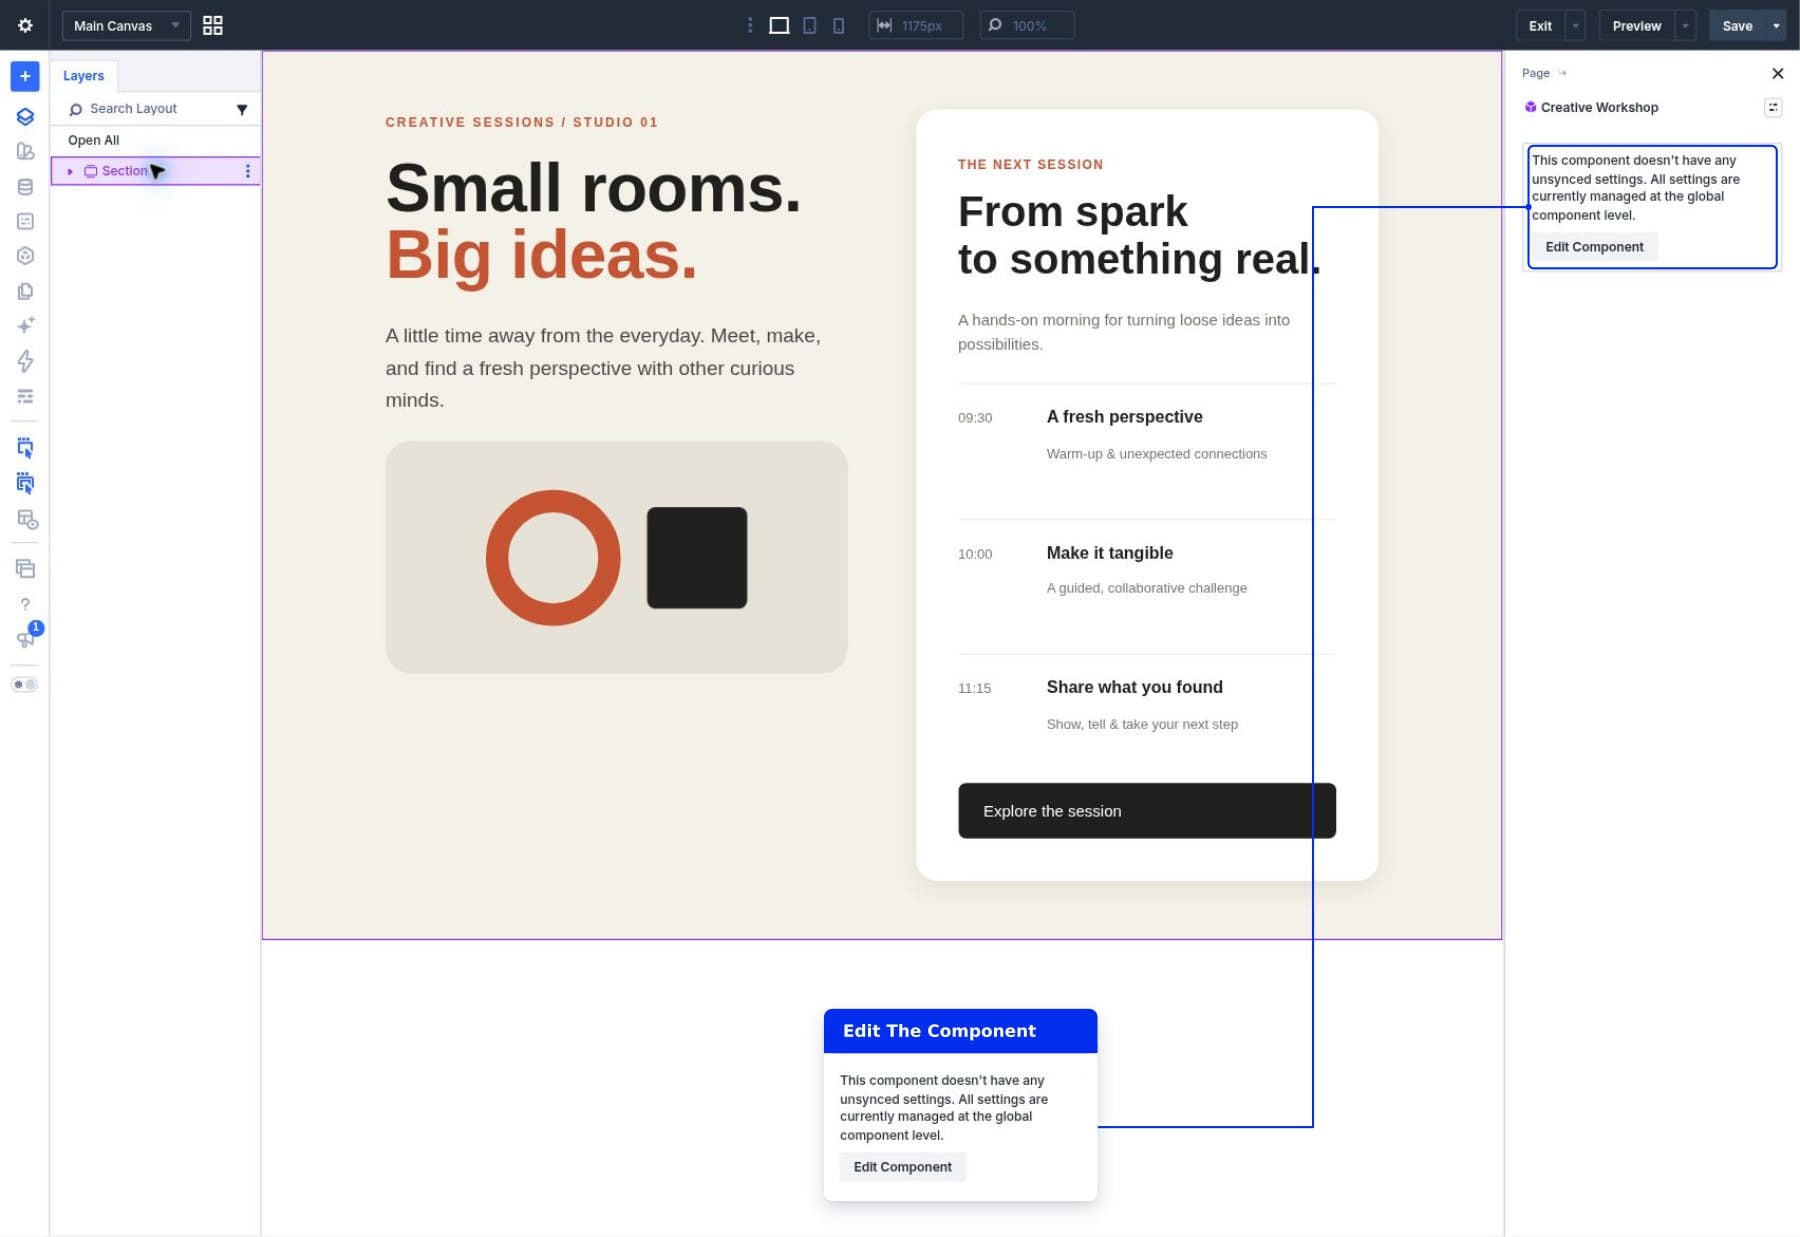Select the Layers tab
The width and height of the screenshot is (1800, 1237).
[83, 76]
